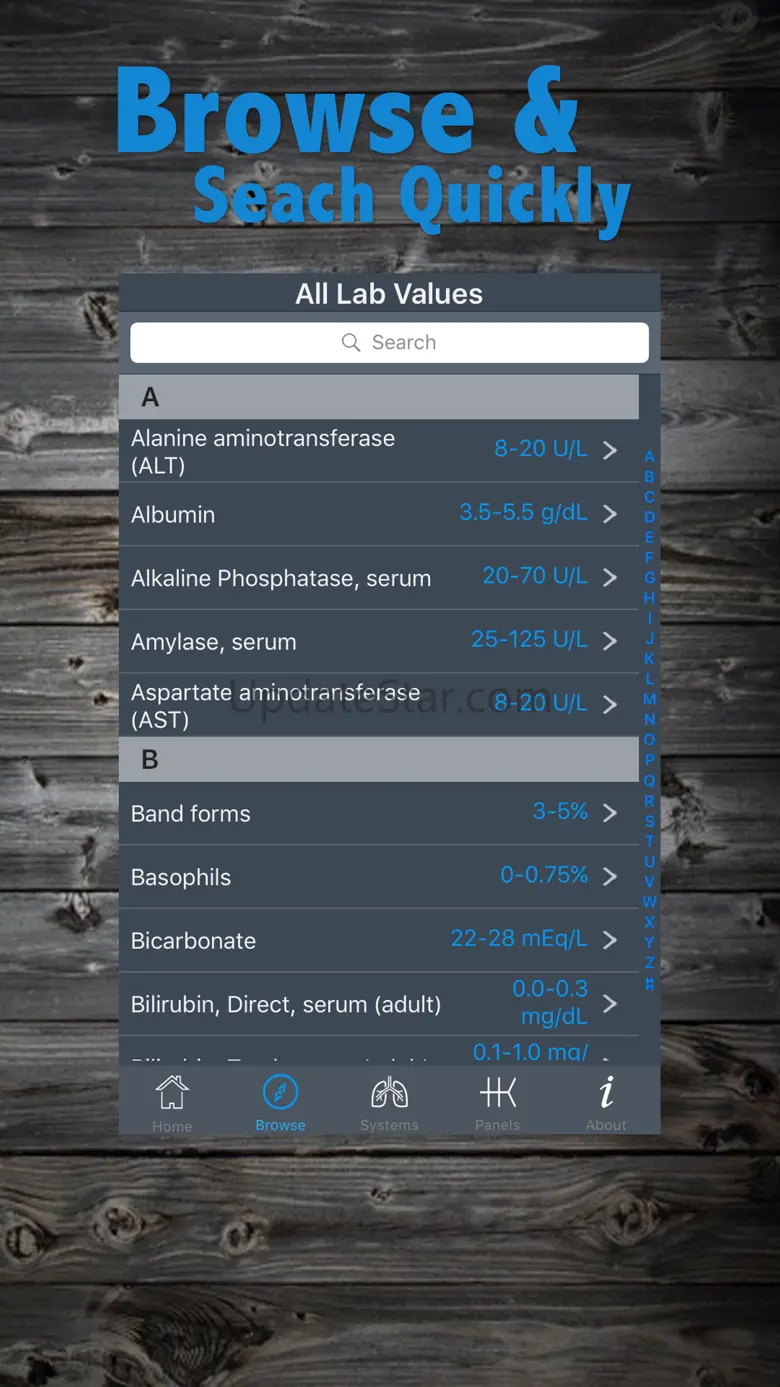Jump to letter M in index
Image resolution: width=780 pixels, height=1387 pixels.
[649, 699]
